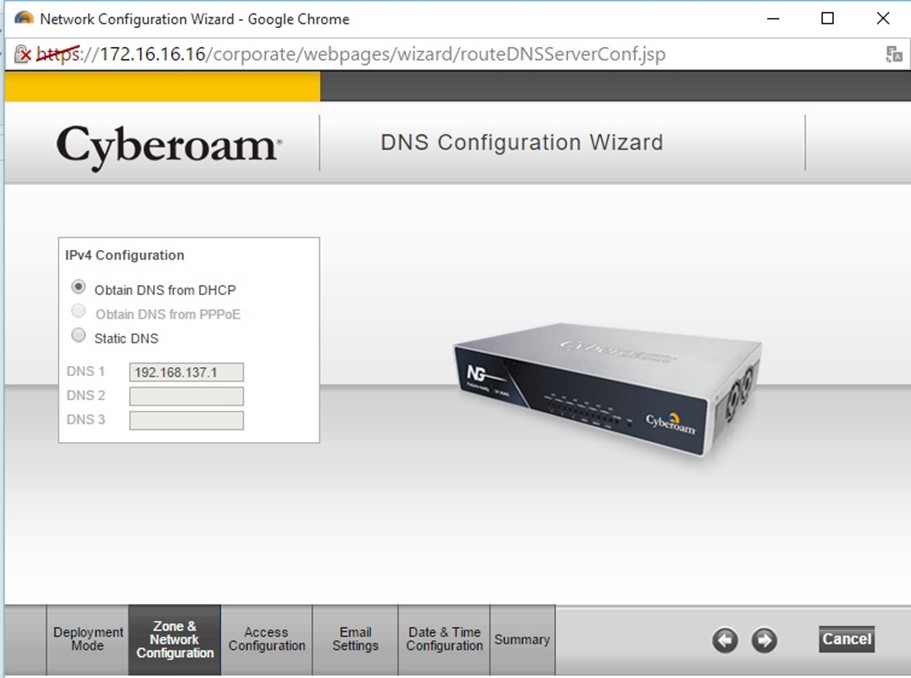This screenshot has width=911, height=678.
Task: Click the DNS 1 address field
Action: 186,372
